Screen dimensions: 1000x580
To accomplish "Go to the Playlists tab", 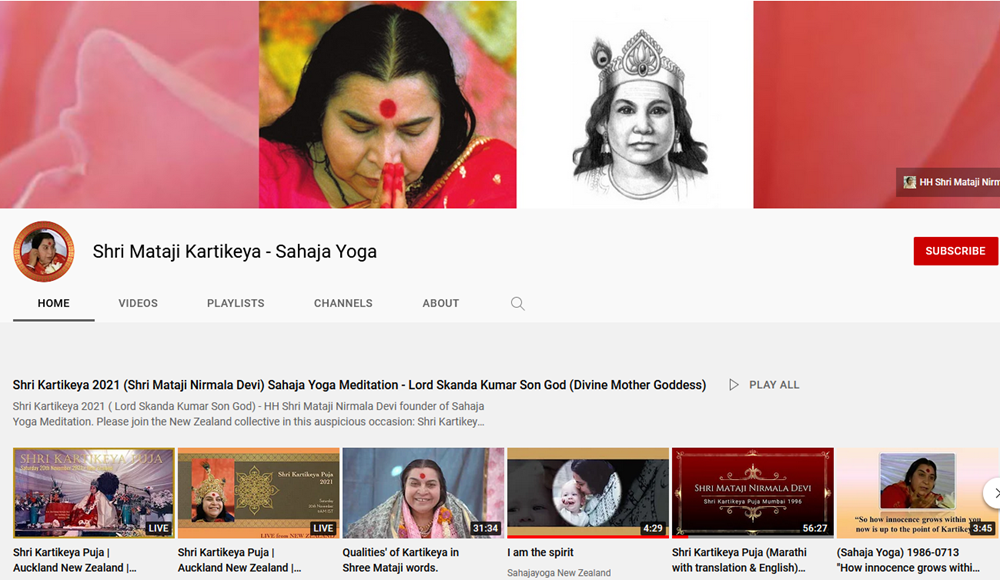I will tap(236, 303).
